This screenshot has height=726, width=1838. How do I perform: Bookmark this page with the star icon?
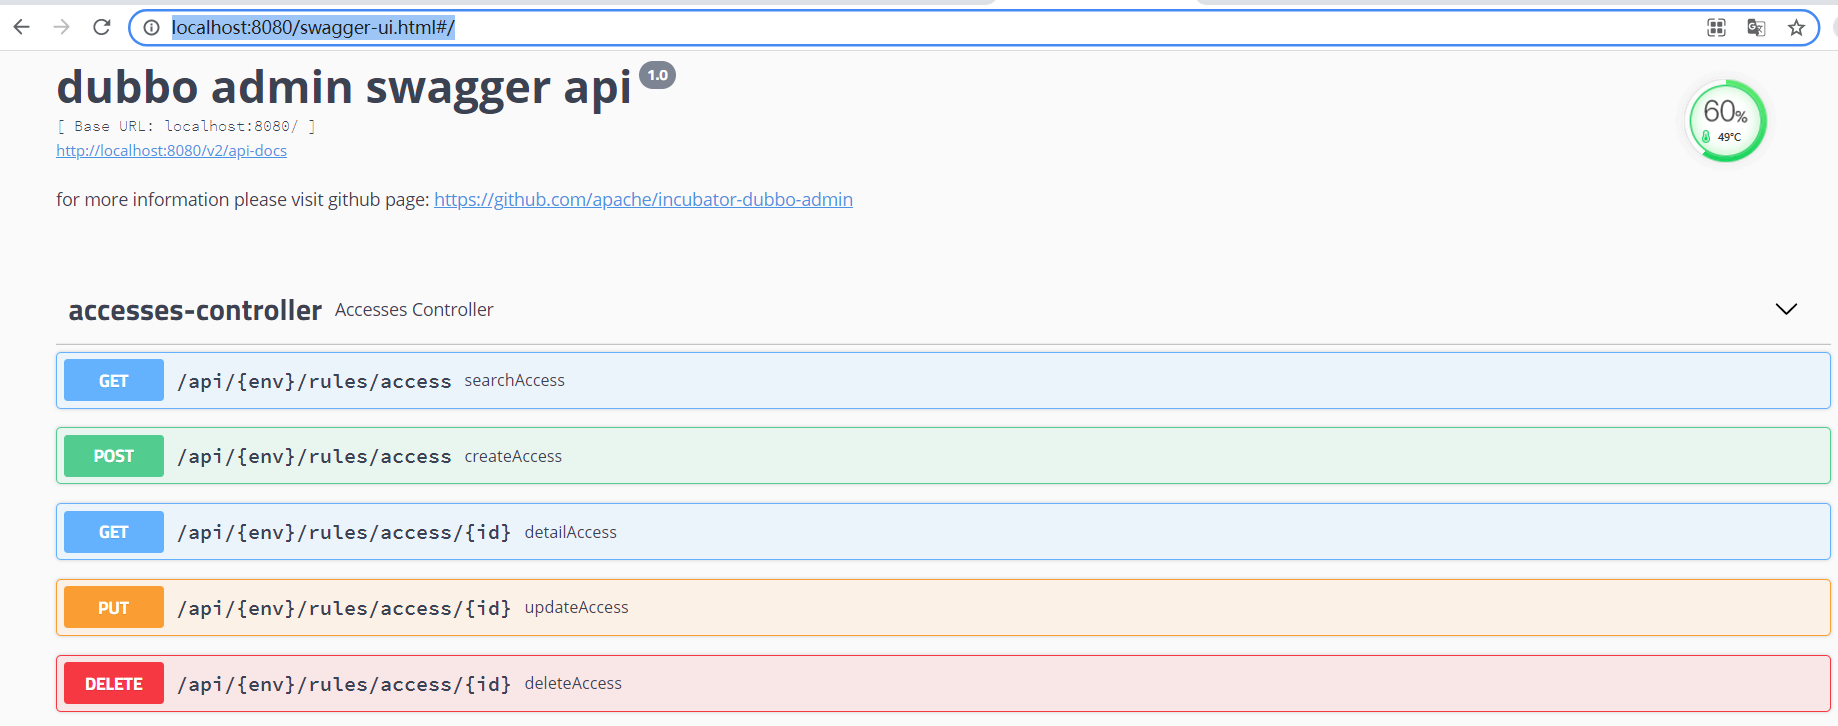[x=1796, y=28]
